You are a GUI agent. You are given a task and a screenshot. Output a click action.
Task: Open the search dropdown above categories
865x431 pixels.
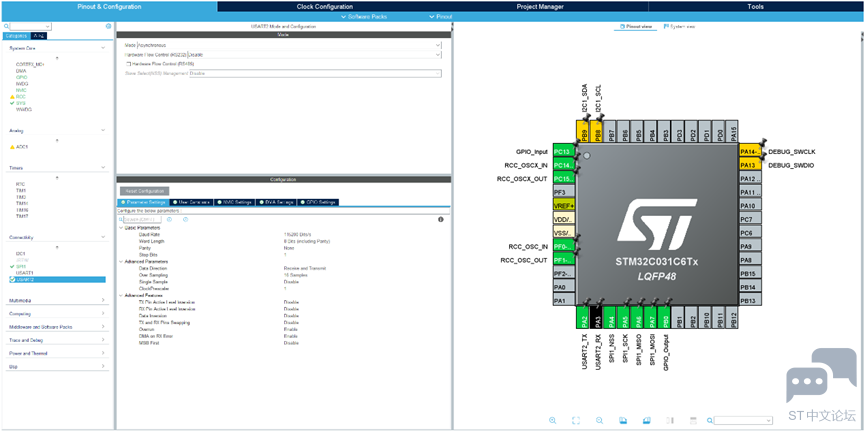point(31,26)
